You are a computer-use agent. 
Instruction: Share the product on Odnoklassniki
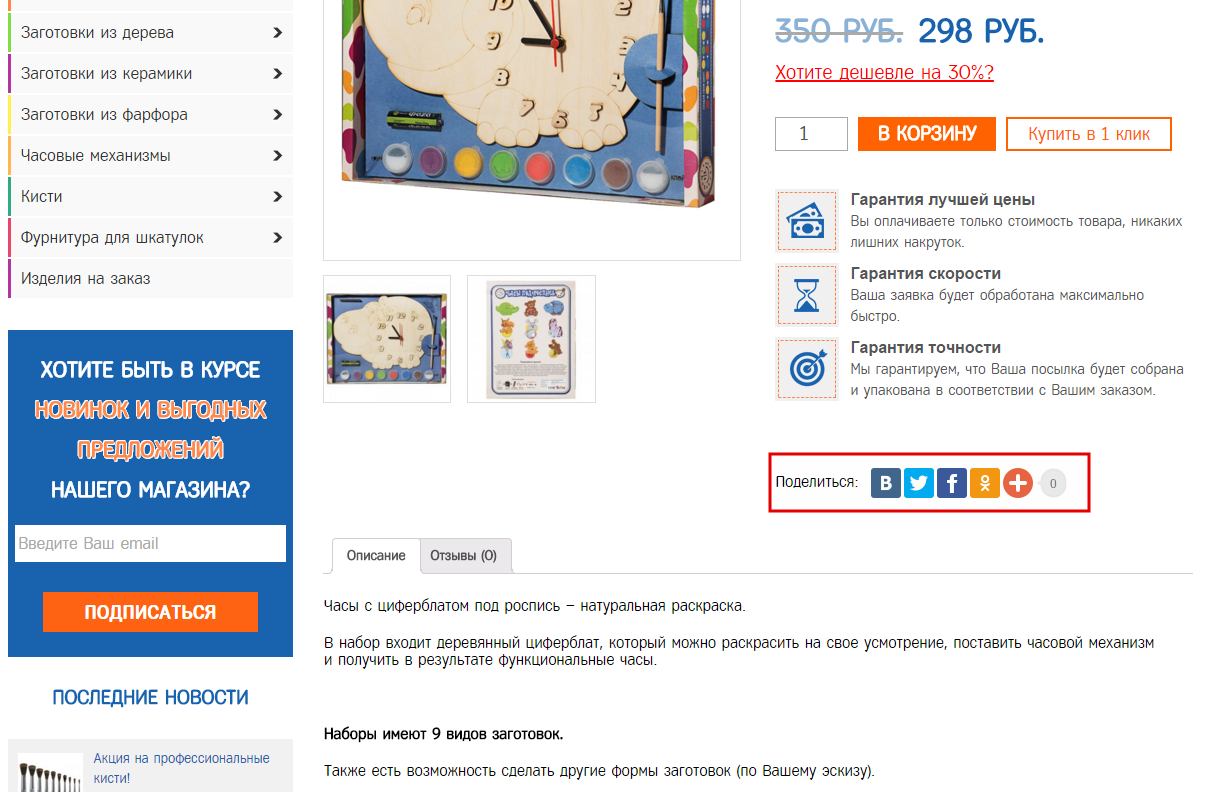tap(985, 484)
